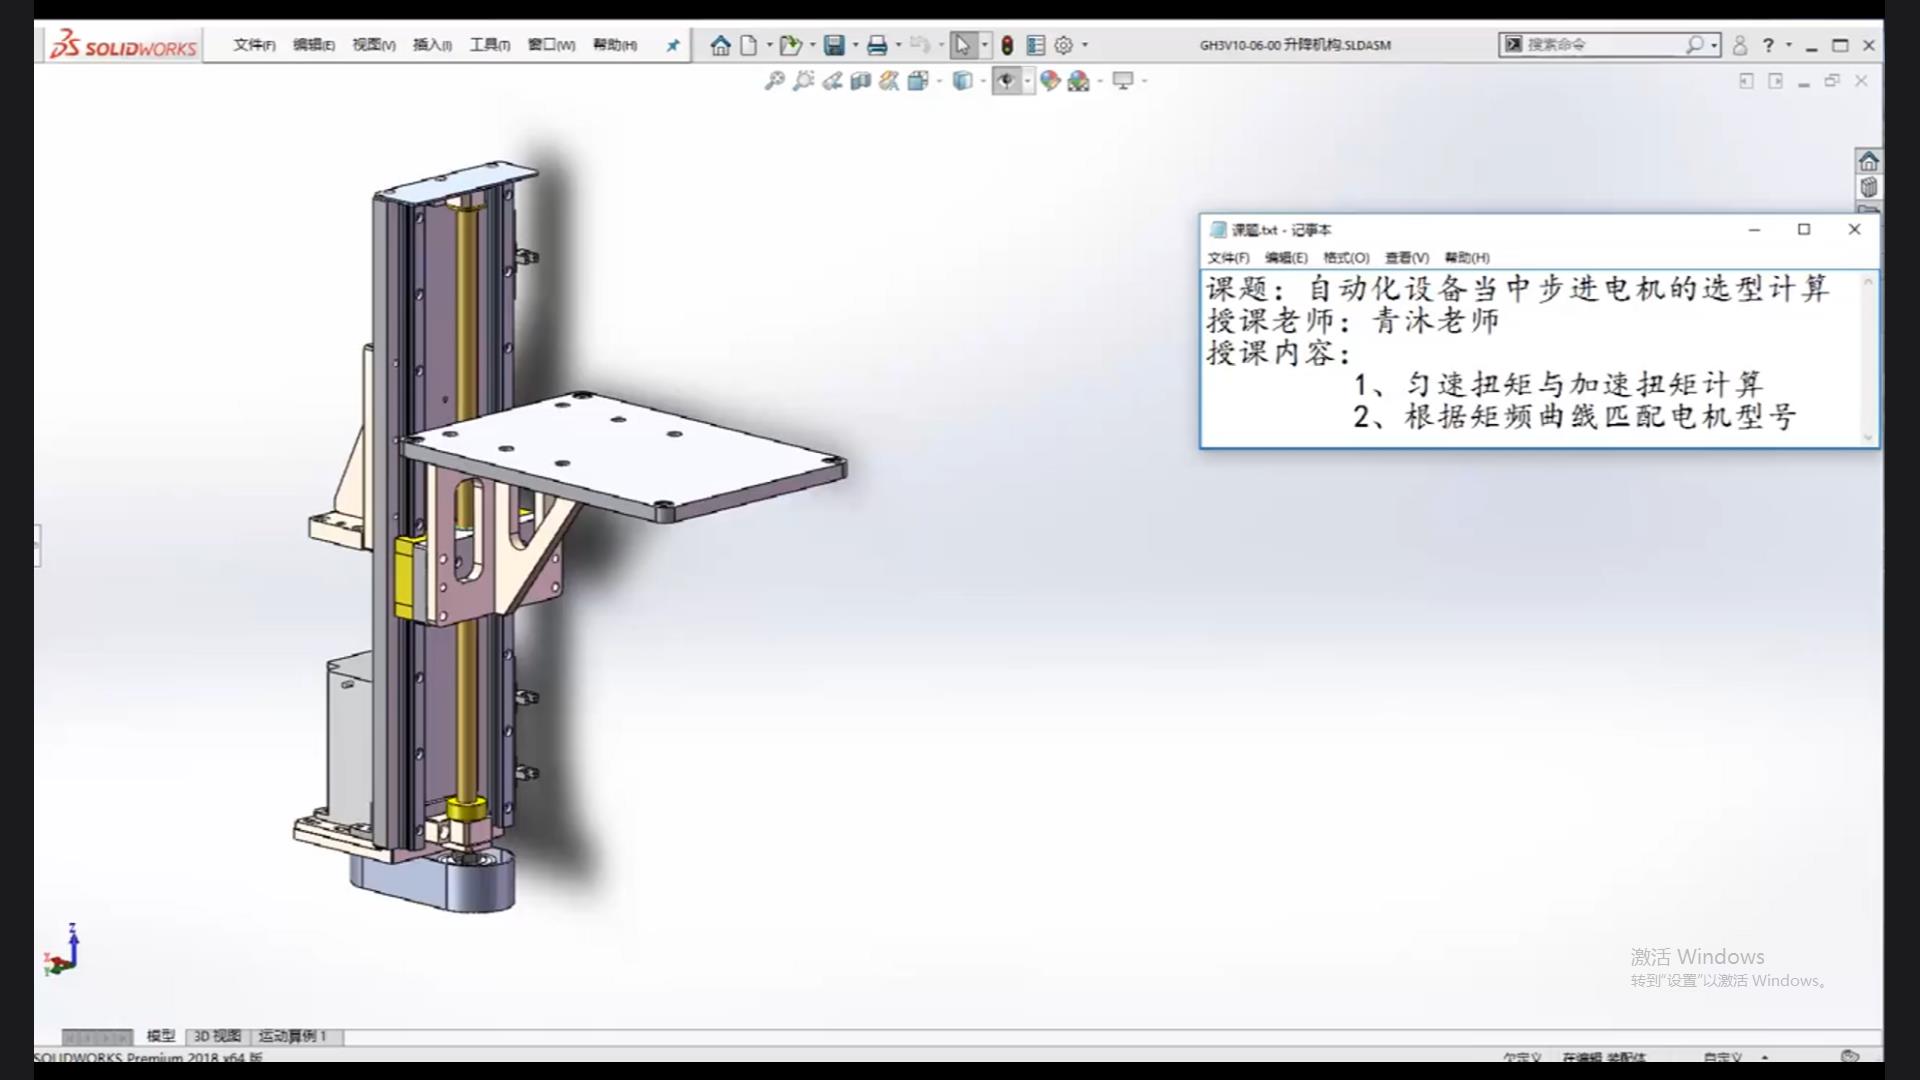Open Notepad 文件(F) menu

point(1228,258)
